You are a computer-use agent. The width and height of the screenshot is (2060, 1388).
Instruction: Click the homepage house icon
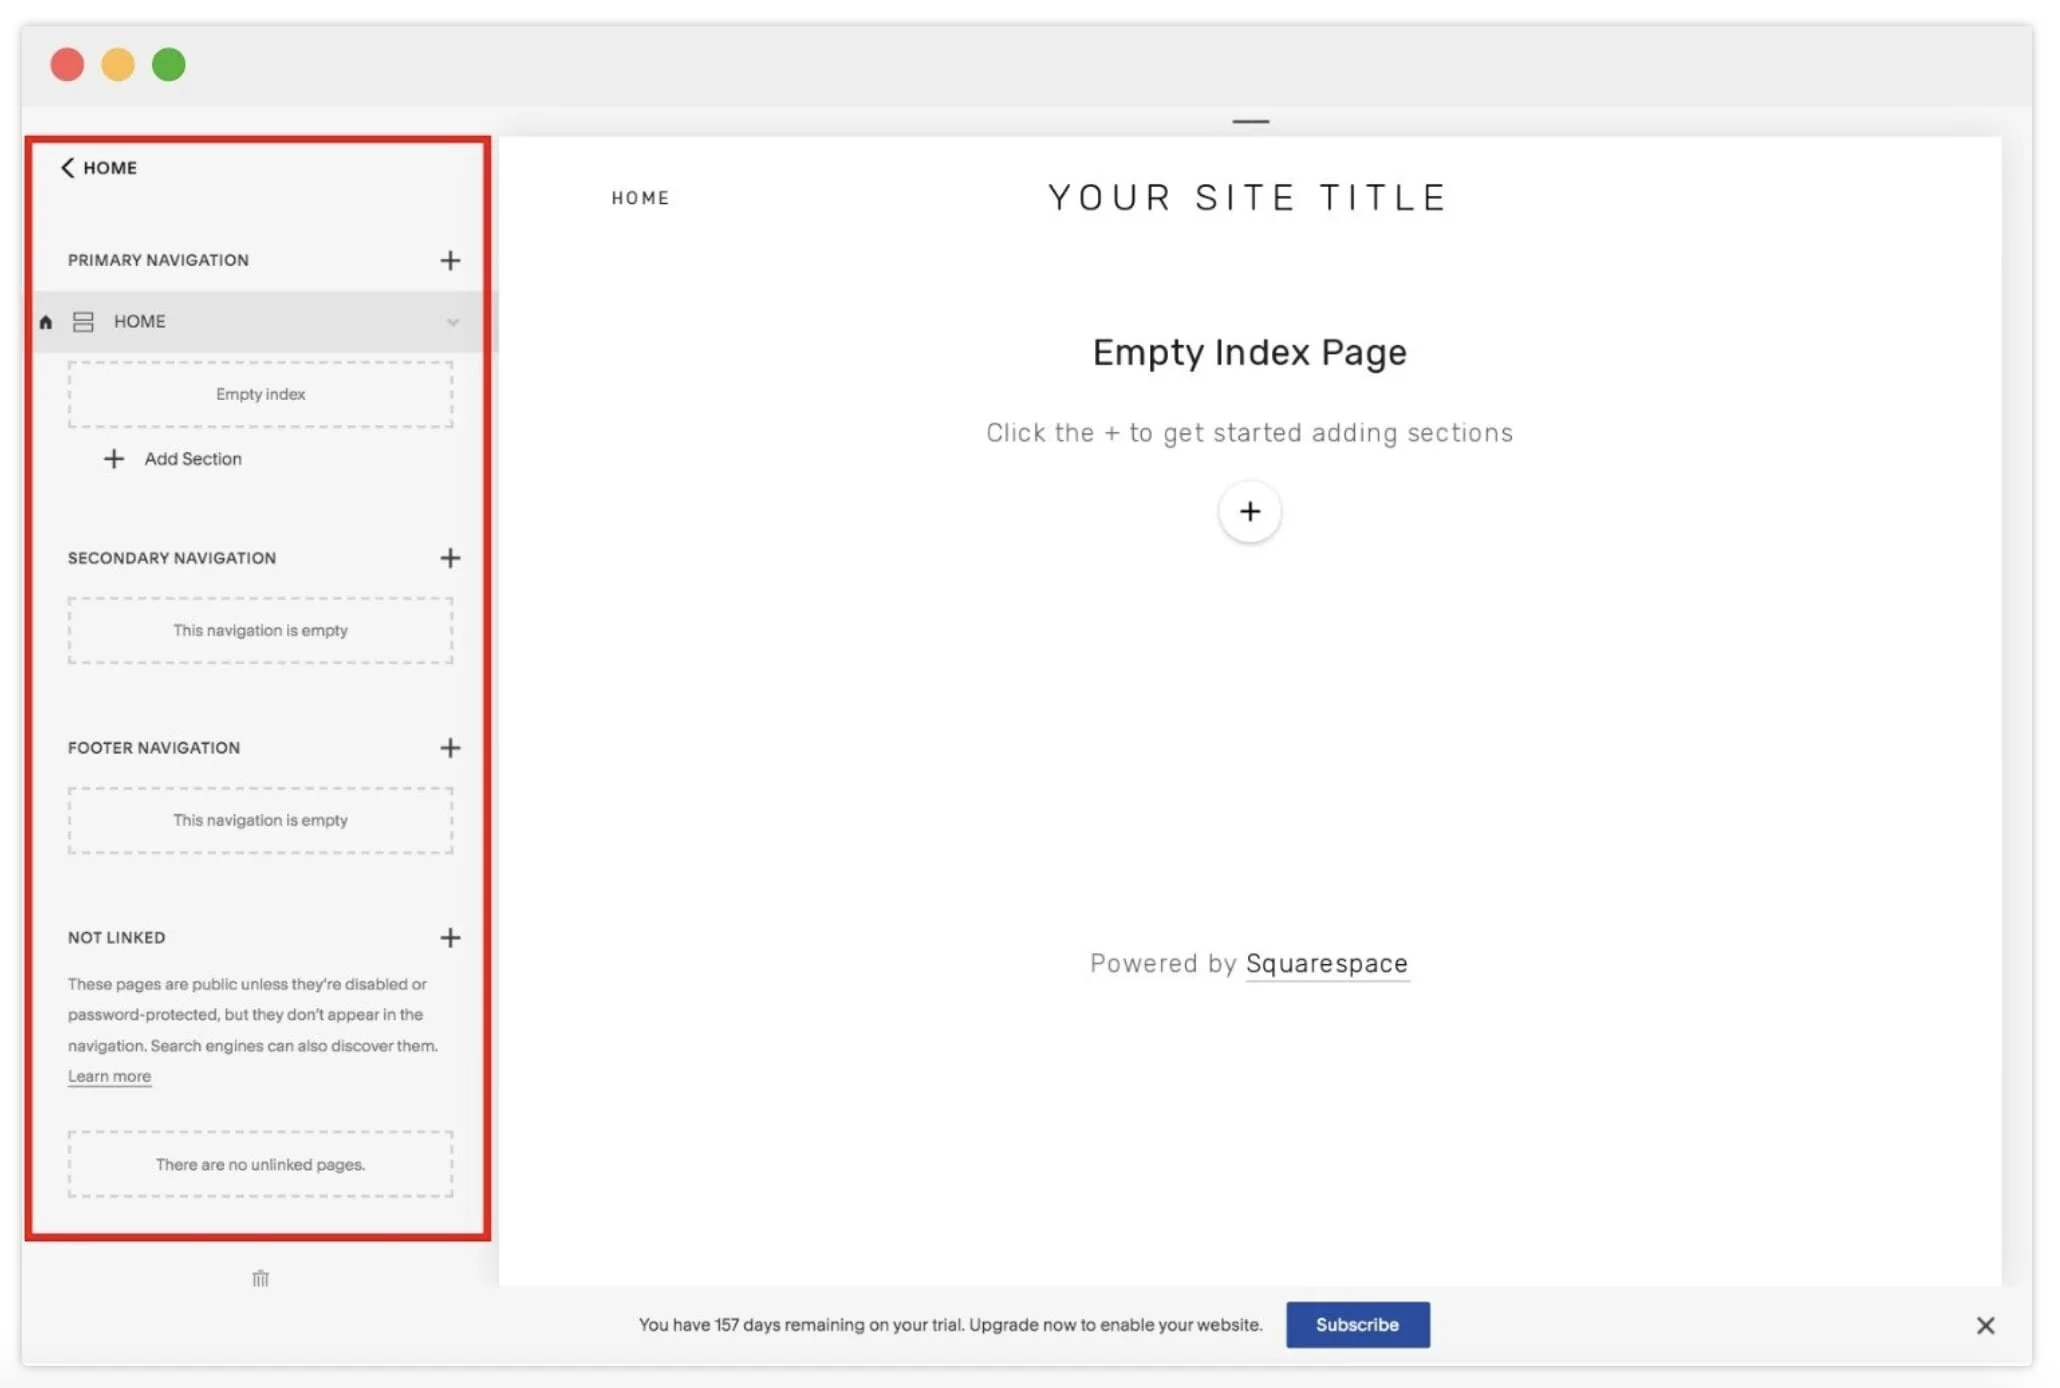click(46, 322)
